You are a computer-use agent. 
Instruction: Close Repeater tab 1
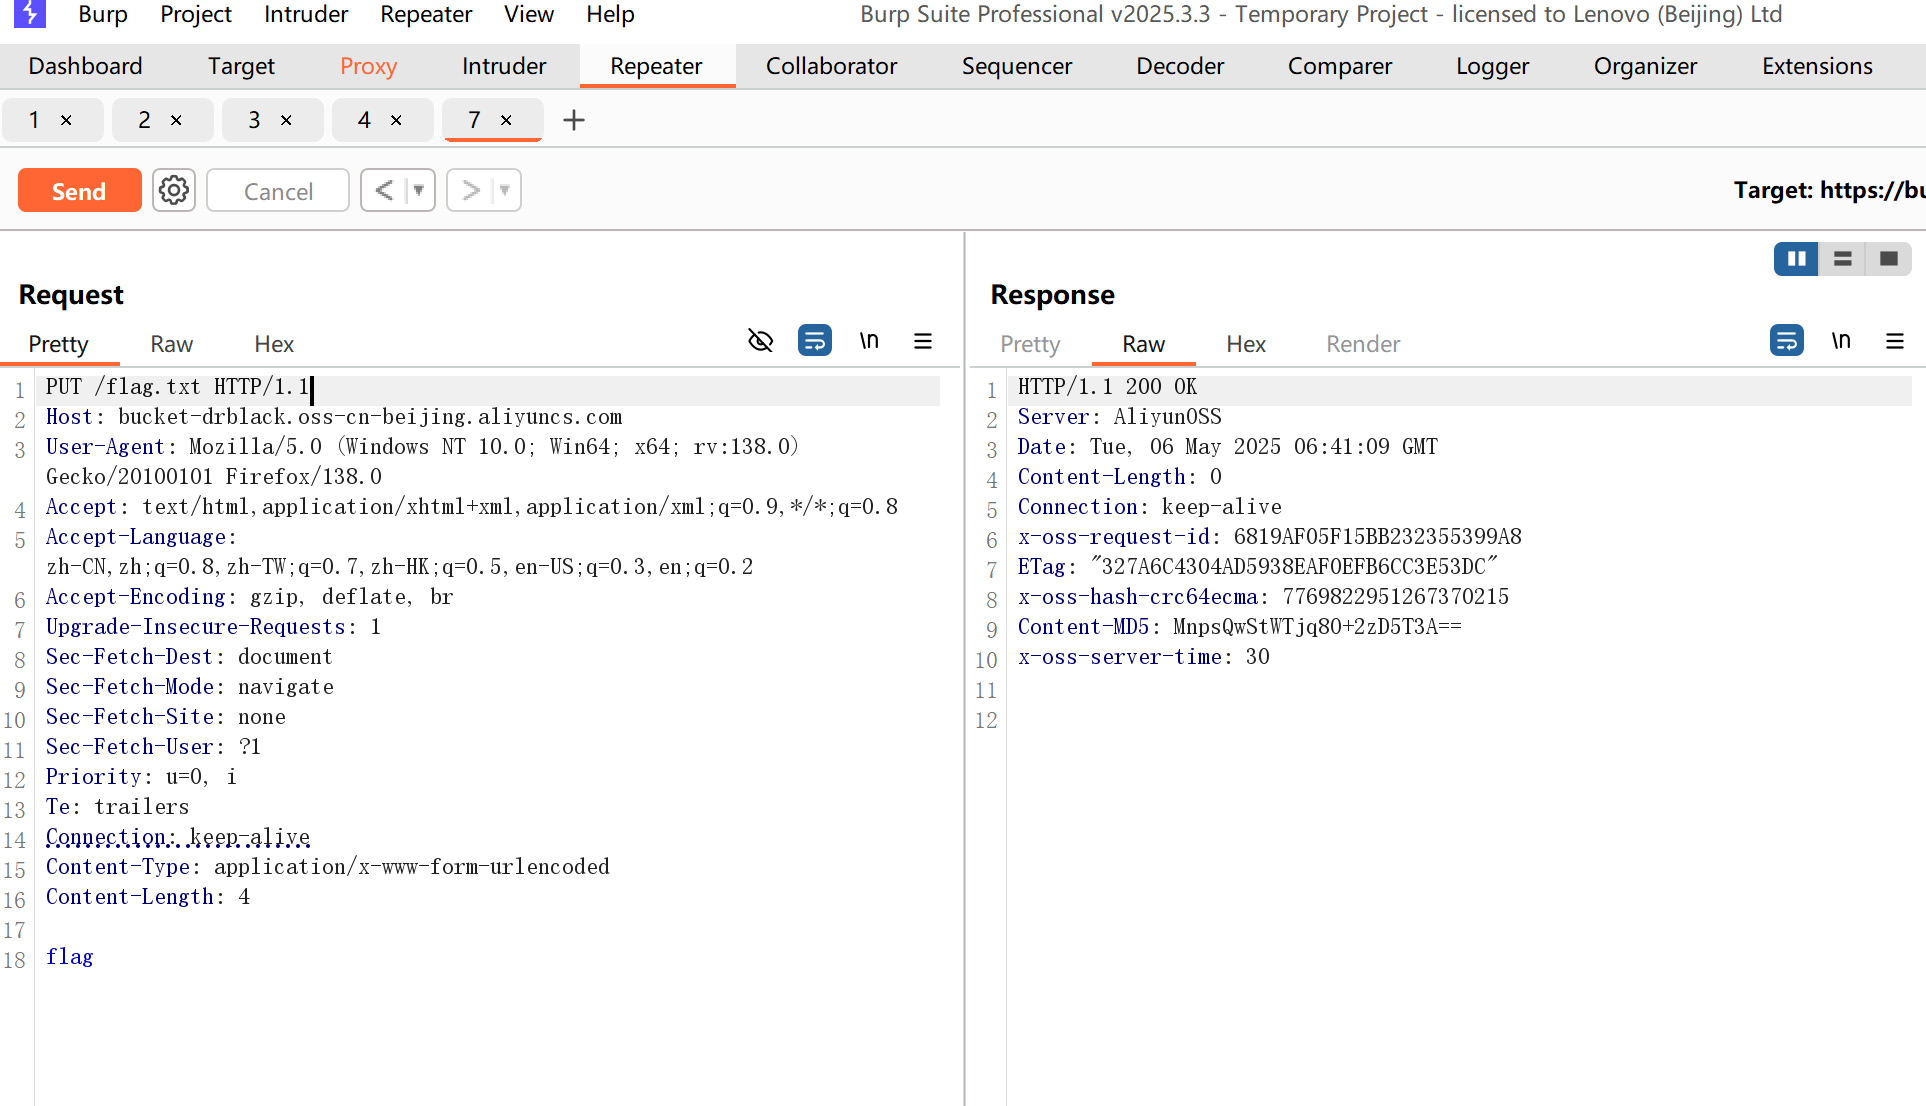click(66, 120)
